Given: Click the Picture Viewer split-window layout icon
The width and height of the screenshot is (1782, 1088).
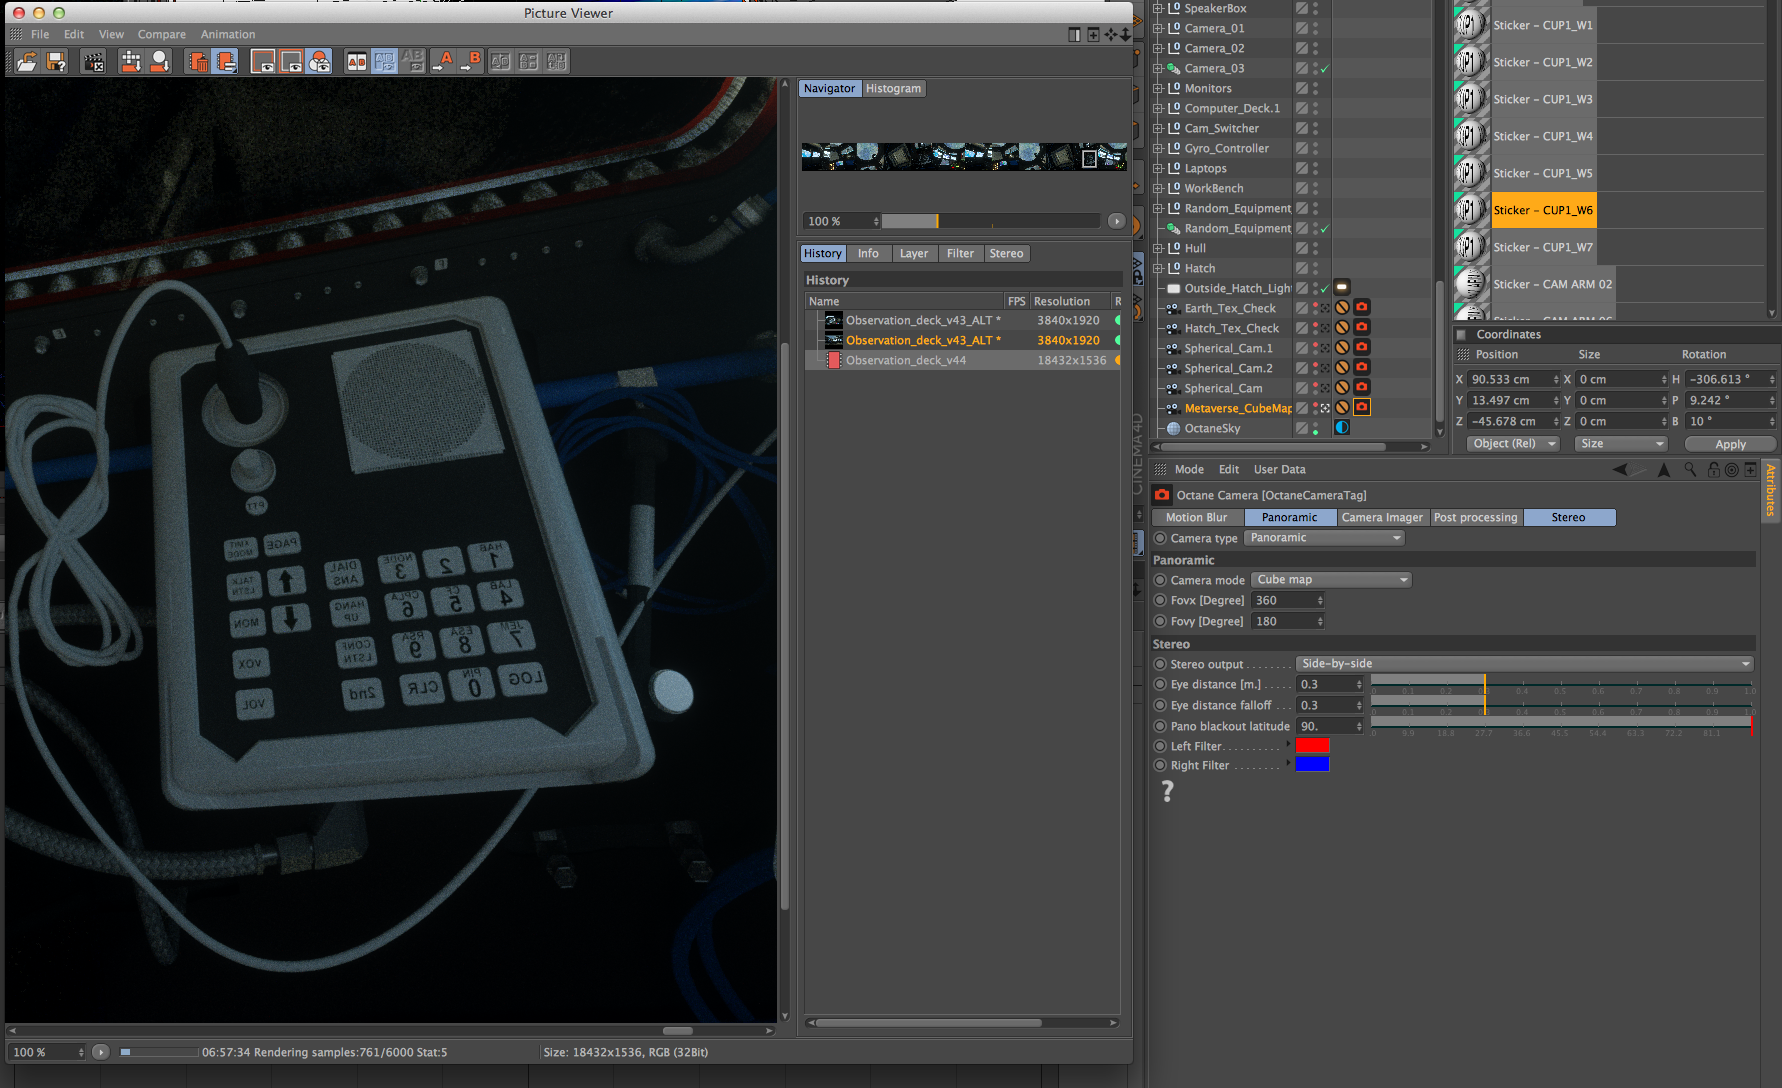Looking at the screenshot, I should pyautogui.click(x=1074, y=34).
